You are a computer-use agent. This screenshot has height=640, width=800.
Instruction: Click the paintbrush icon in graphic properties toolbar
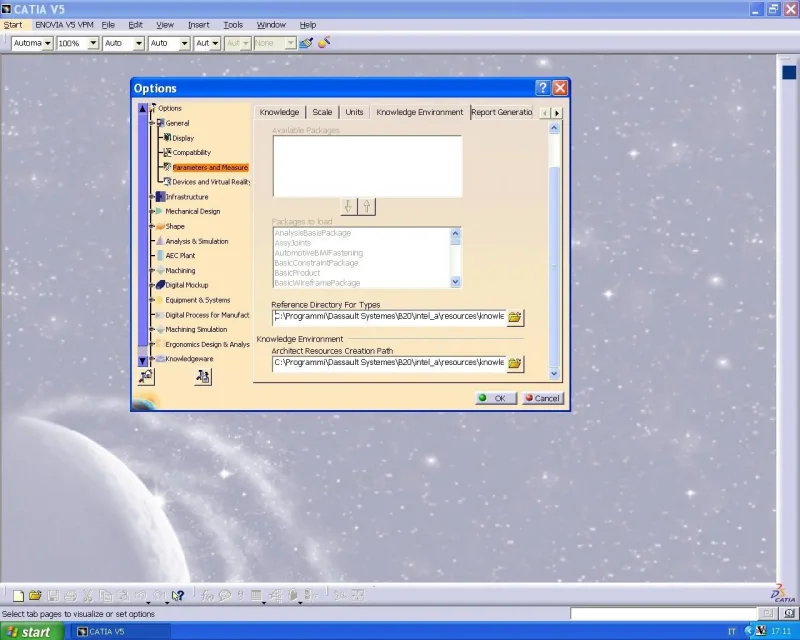click(306, 43)
